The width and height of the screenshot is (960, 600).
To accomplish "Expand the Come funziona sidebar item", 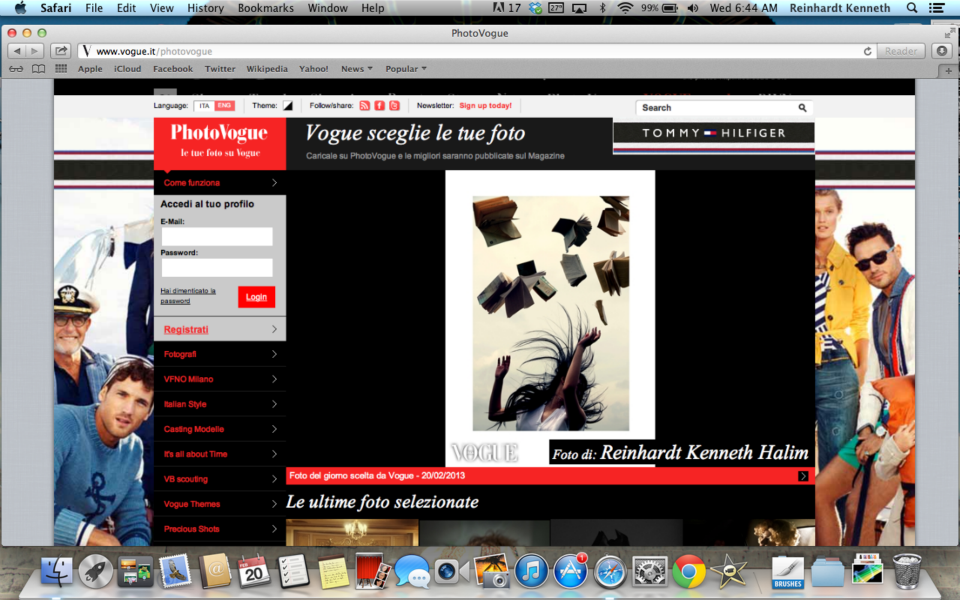I will pyautogui.click(x=220, y=182).
